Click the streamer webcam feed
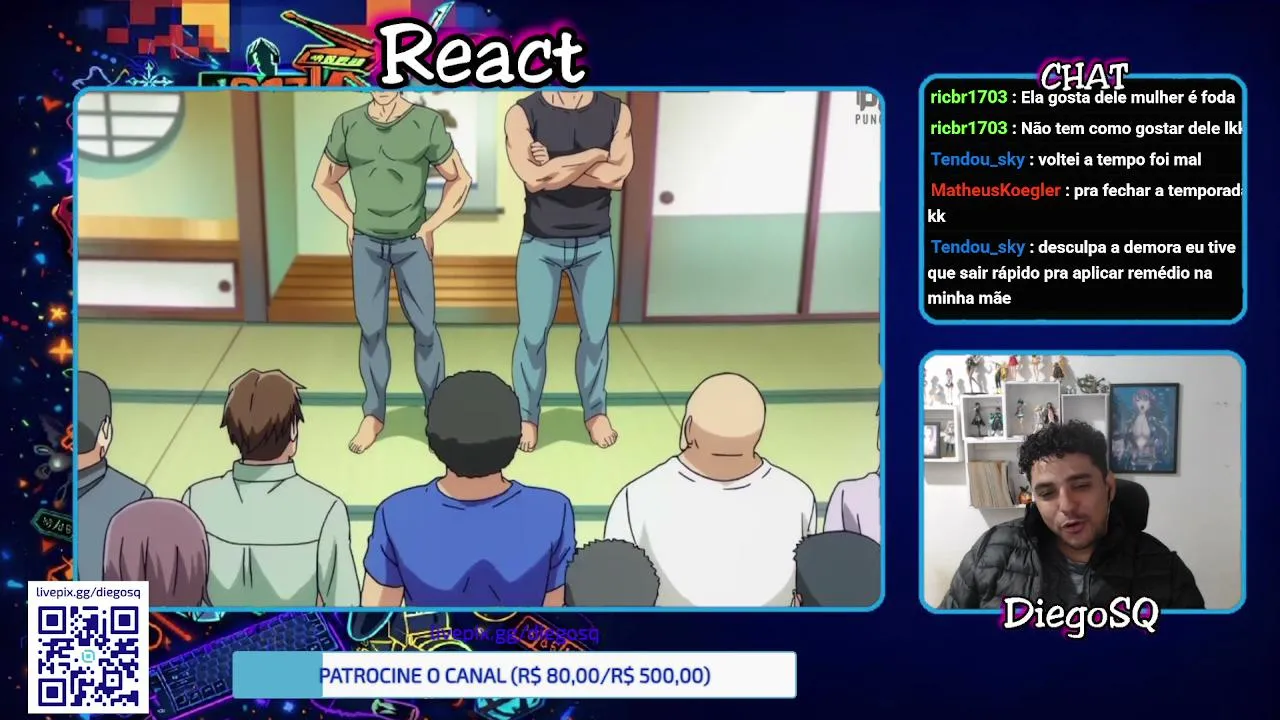 (1082, 482)
